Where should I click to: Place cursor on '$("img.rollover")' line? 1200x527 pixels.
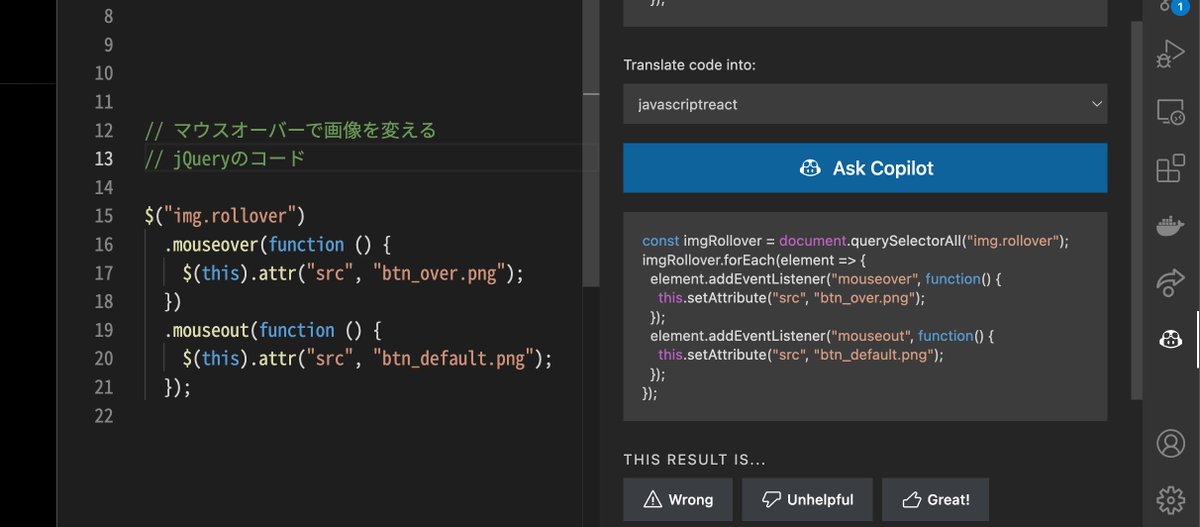(x=224, y=216)
